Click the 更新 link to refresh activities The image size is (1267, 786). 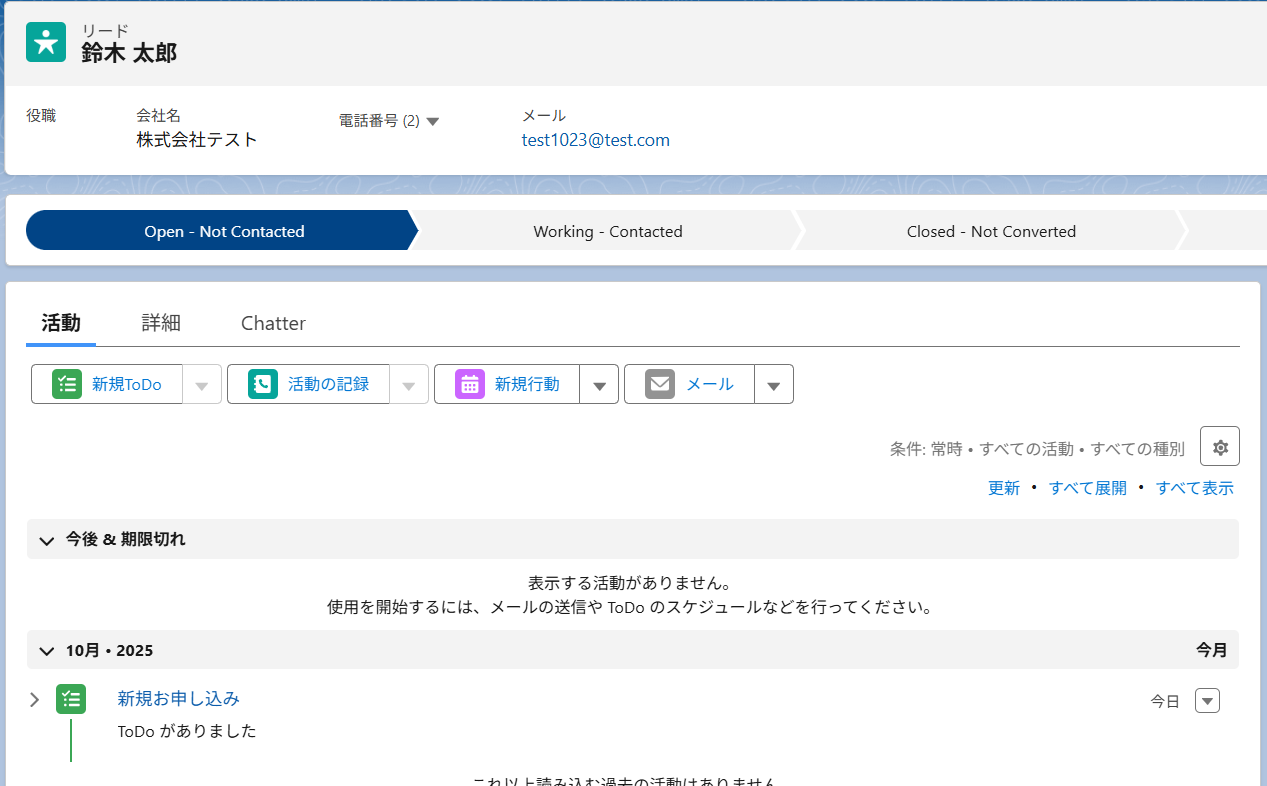pyautogui.click(x=1003, y=487)
